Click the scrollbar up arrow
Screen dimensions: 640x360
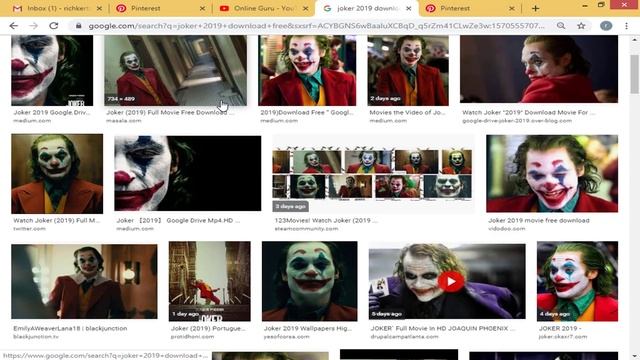(634, 40)
